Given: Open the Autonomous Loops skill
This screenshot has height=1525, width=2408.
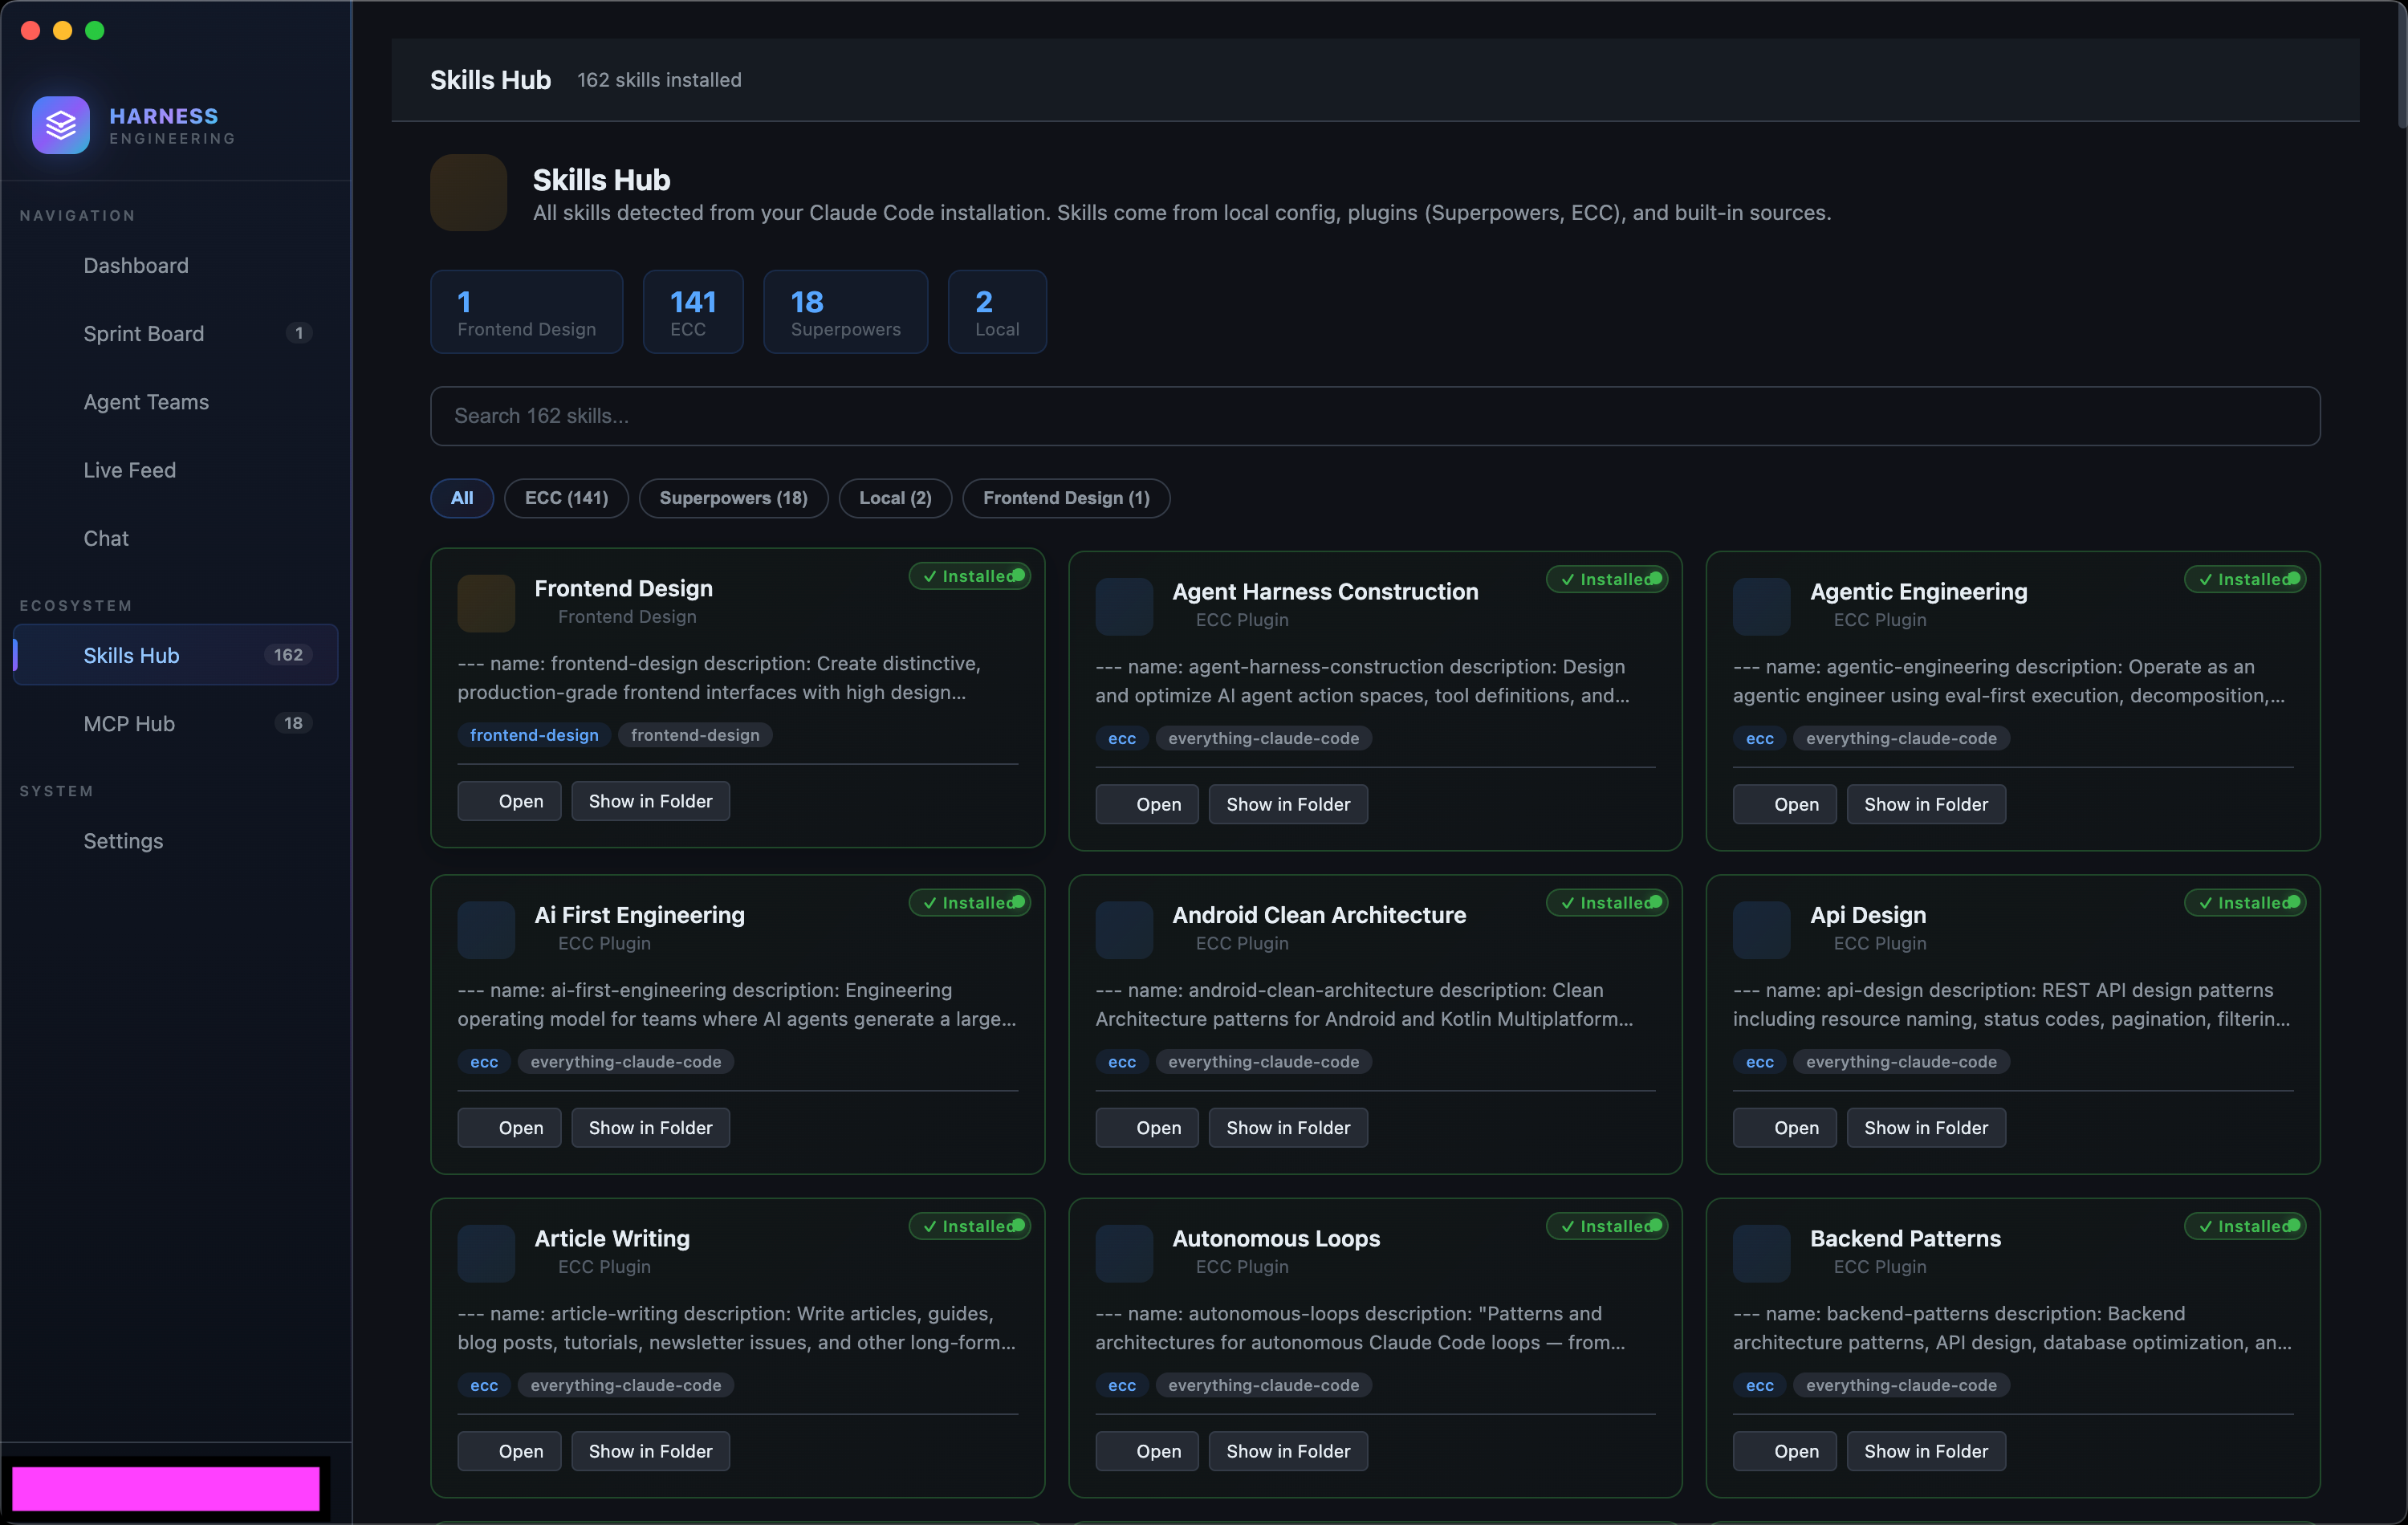Looking at the screenshot, I should tap(1147, 1451).
